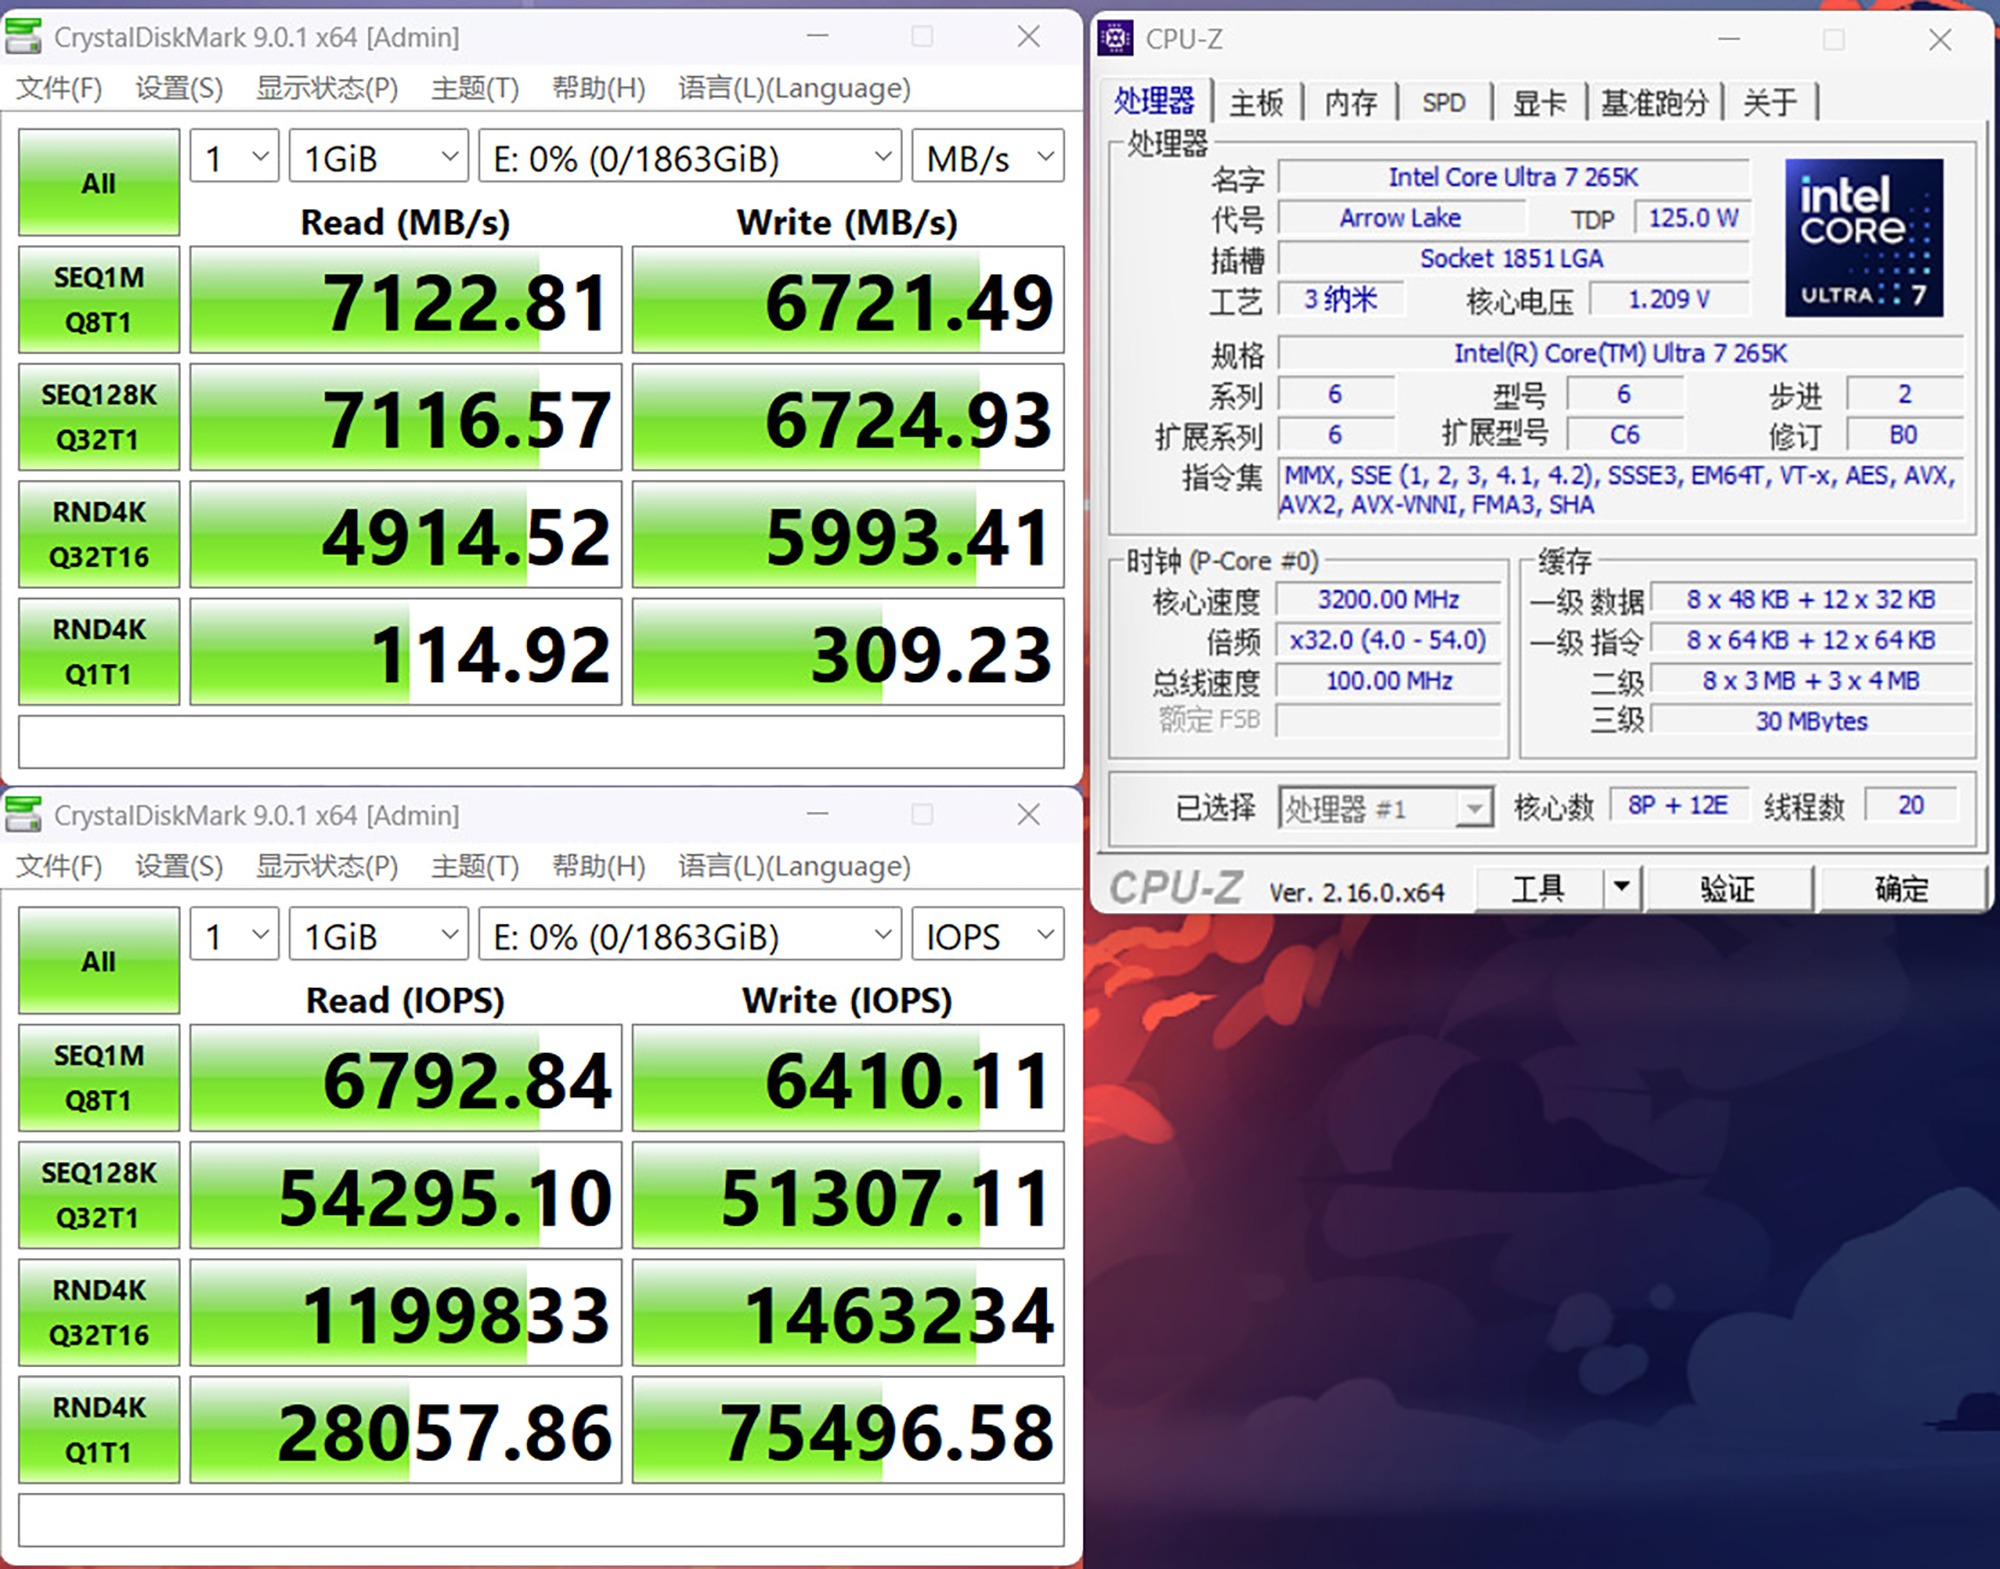
Task: Open the 设置(S) menu in top CrystalDiskMark
Action: pyautogui.click(x=179, y=88)
